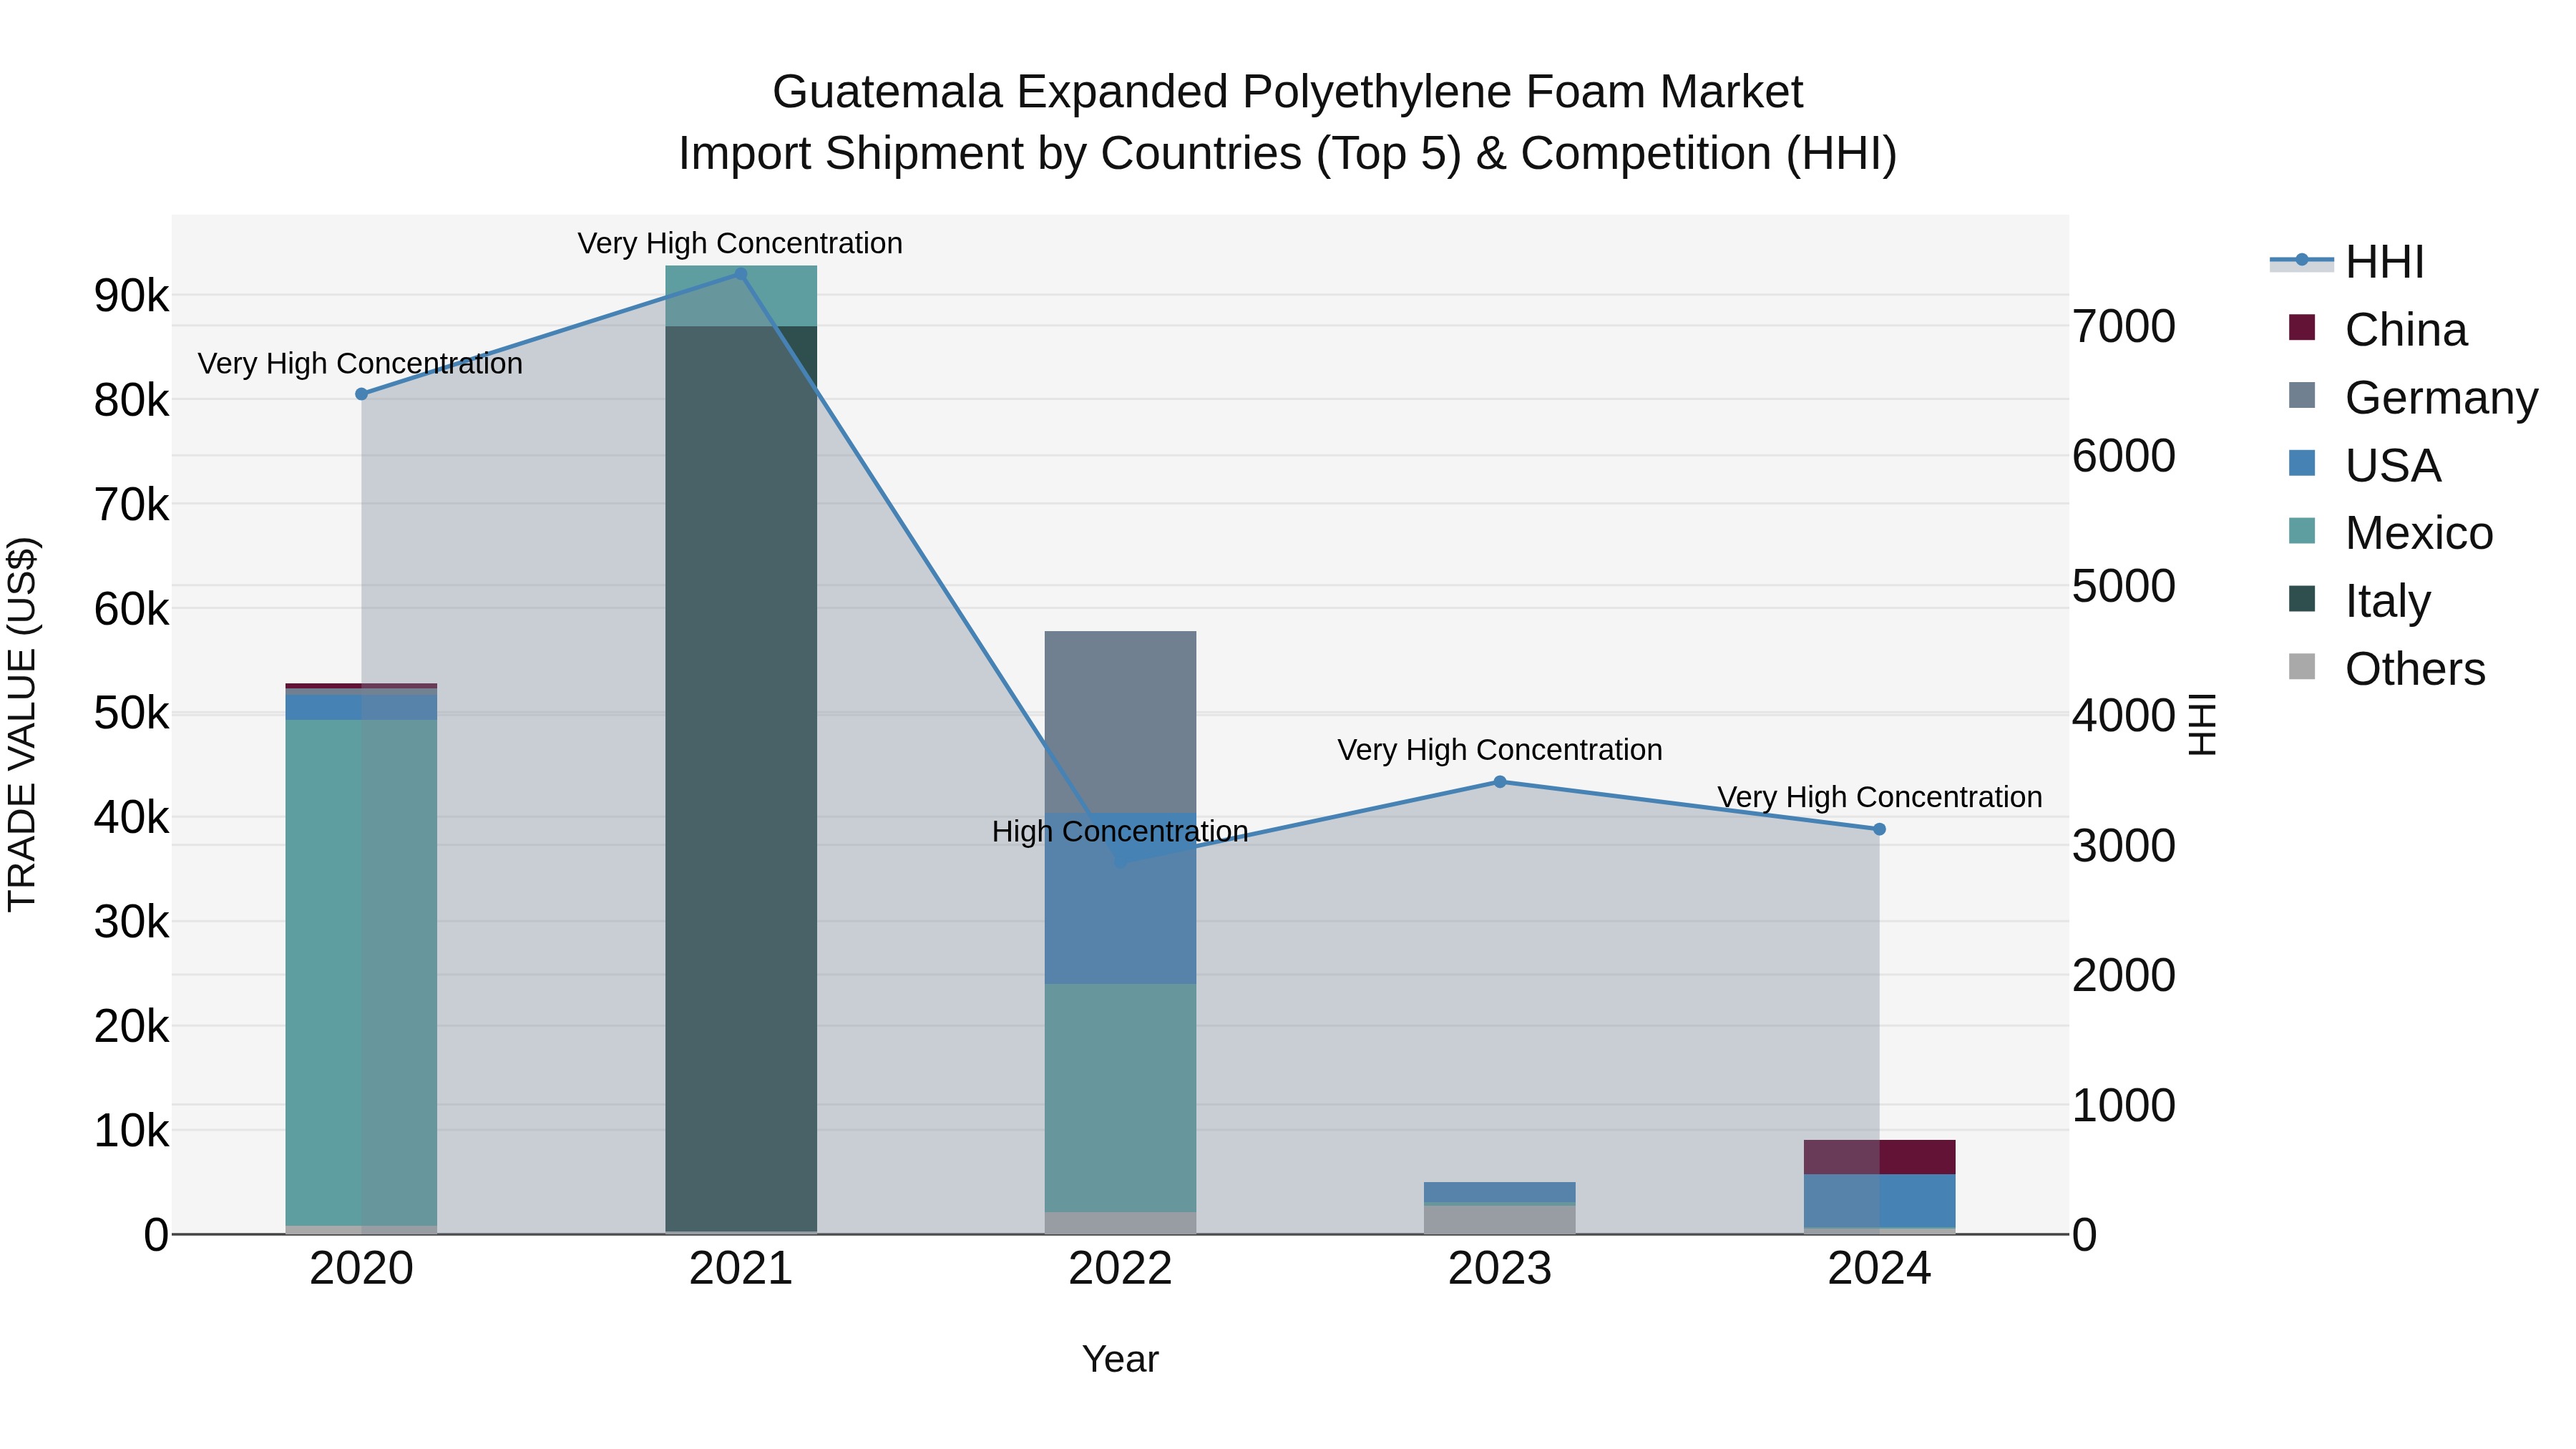Click the Others segment in 2022 bar

pyautogui.click(x=1121, y=1223)
